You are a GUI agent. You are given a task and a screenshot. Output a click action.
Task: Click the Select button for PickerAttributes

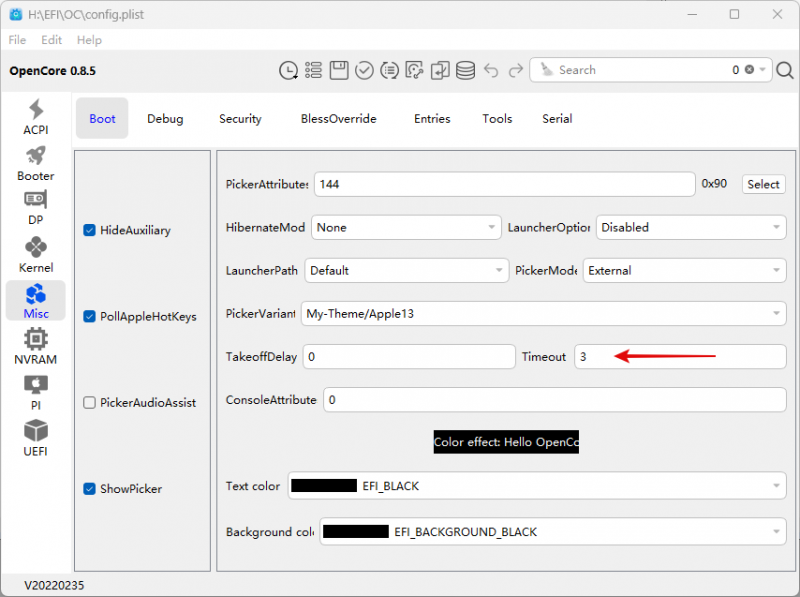tap(763, 184)
